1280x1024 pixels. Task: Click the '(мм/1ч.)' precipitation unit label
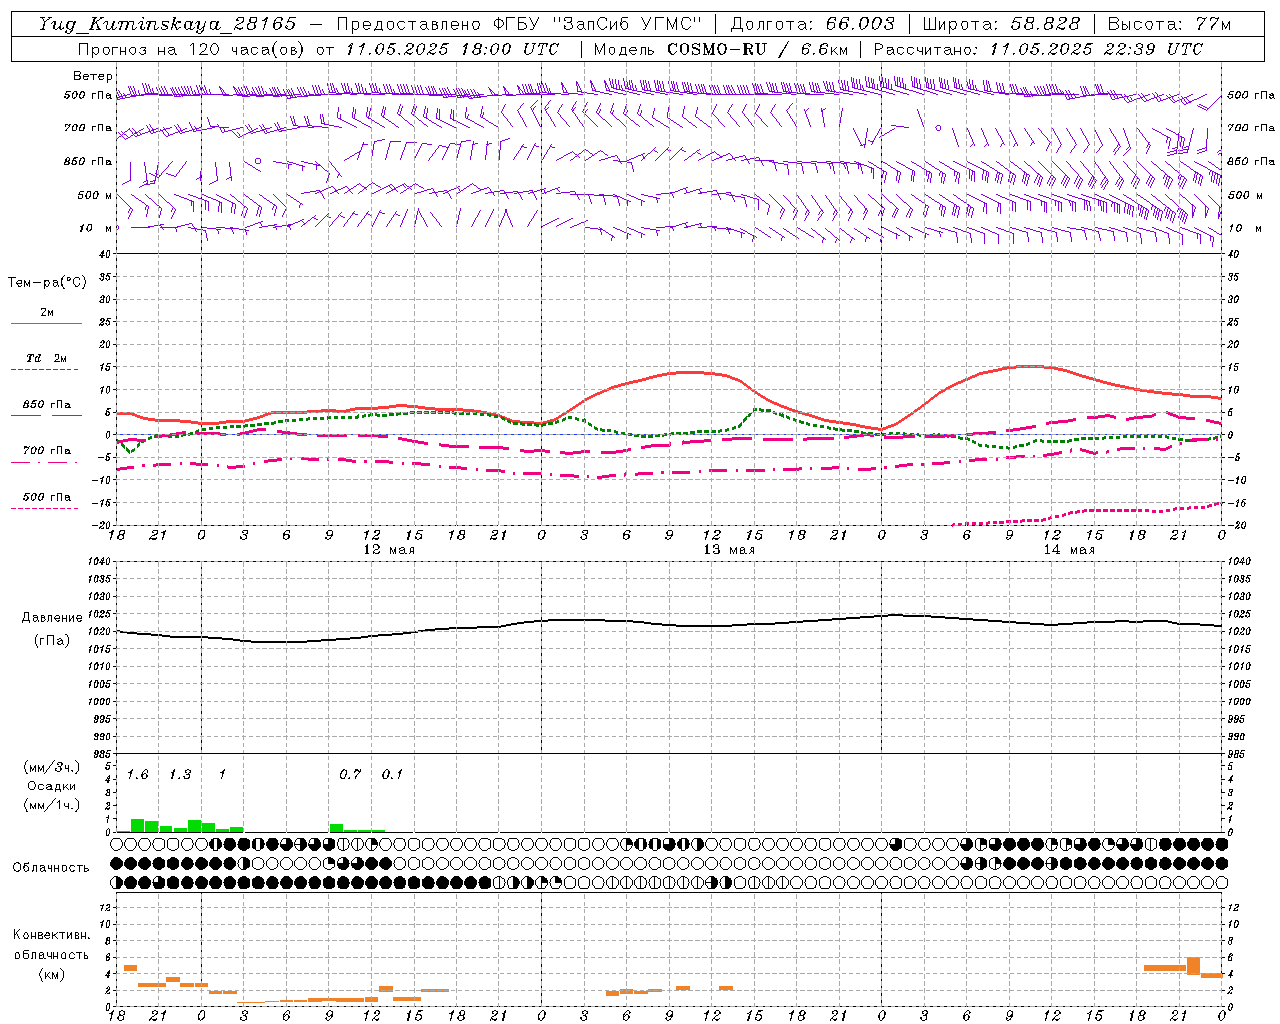(52, 805)
